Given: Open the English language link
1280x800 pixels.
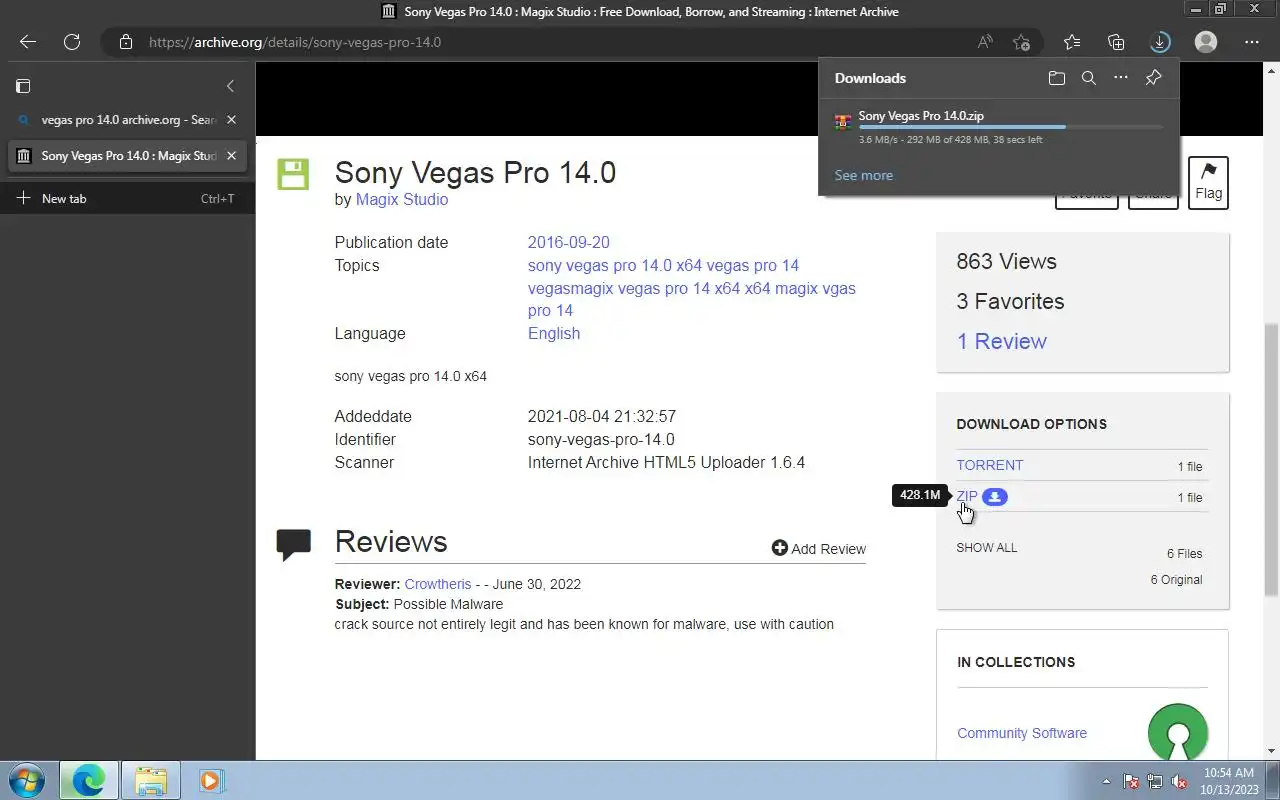Looking at the screenshot, I should coord(554,333).
